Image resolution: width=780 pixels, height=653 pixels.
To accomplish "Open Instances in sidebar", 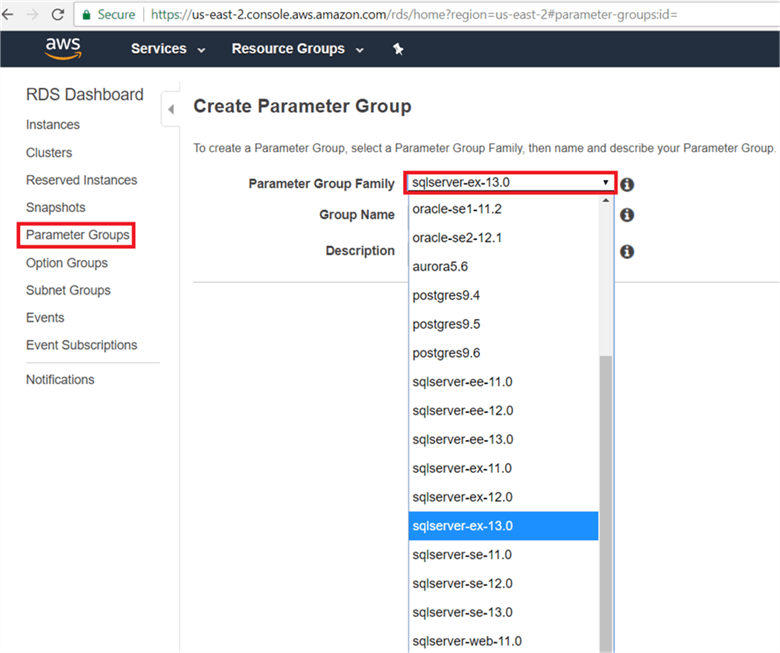I will [x=53, y=125].
